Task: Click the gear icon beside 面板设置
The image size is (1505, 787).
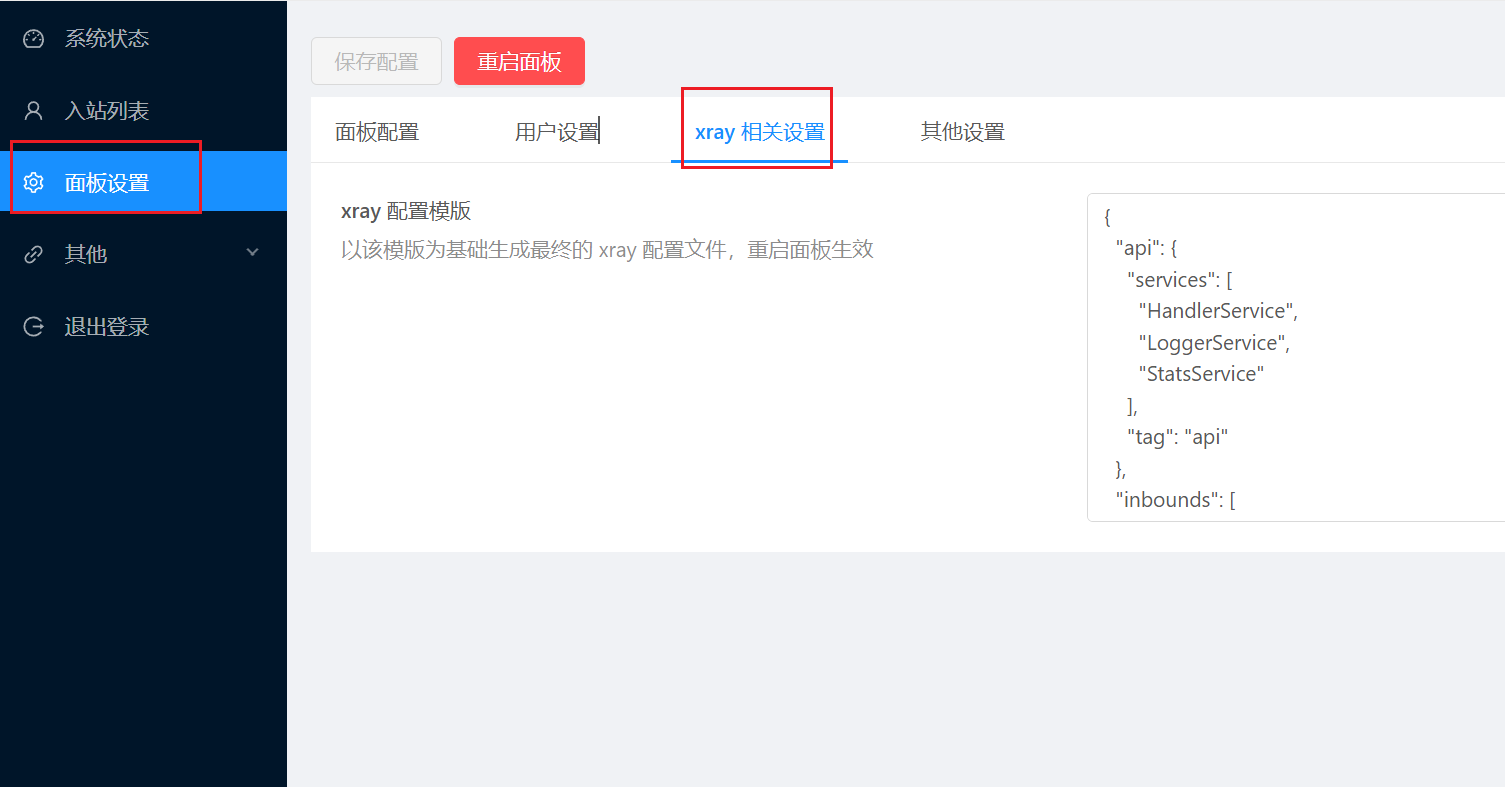Action: (x=34, y=183)
